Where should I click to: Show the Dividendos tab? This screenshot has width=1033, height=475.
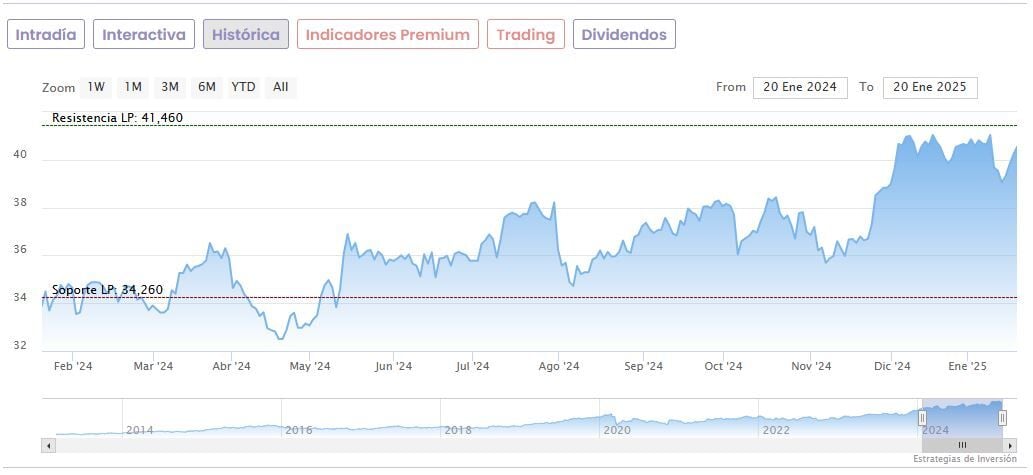[x=624, y=35]
